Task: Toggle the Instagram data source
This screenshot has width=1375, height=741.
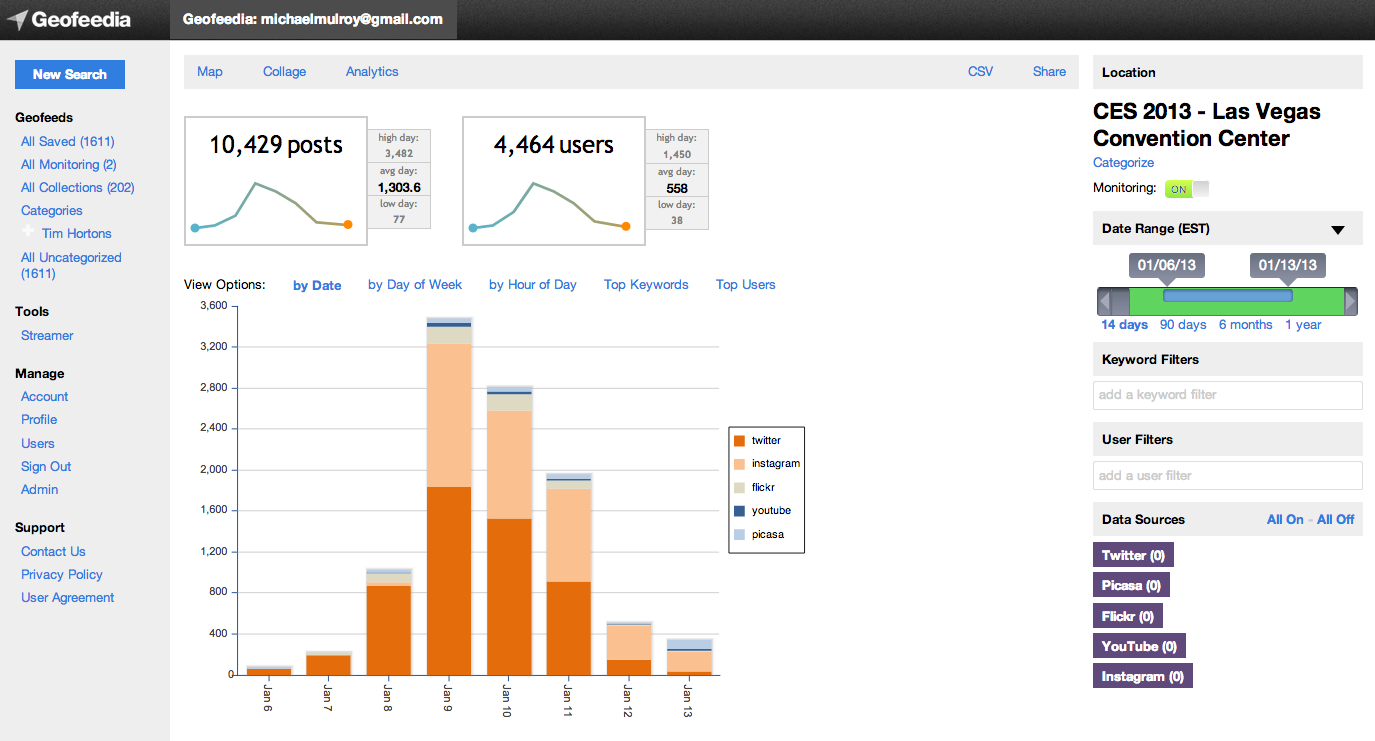Action: [x=1142, y=677]
